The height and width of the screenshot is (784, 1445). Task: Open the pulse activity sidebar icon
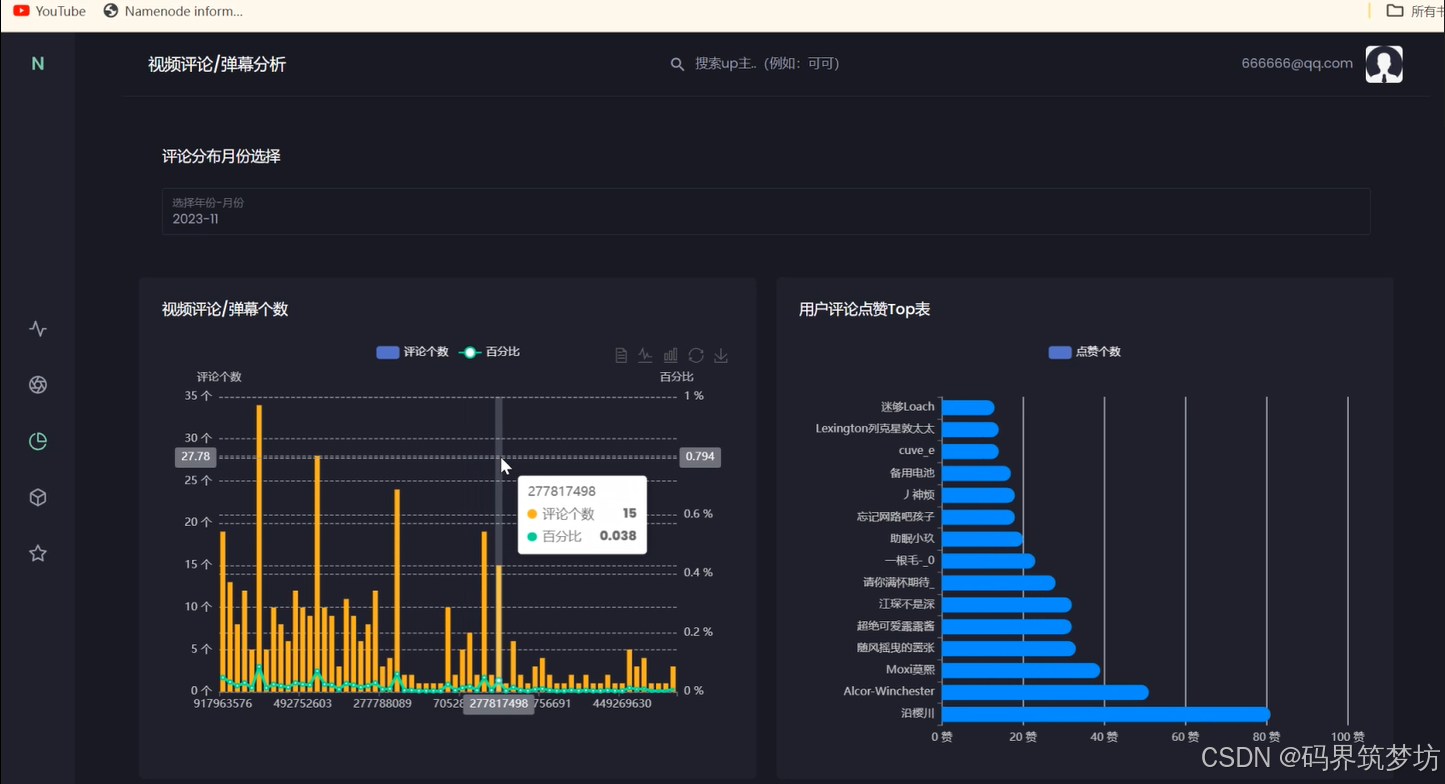click(38, 329)
